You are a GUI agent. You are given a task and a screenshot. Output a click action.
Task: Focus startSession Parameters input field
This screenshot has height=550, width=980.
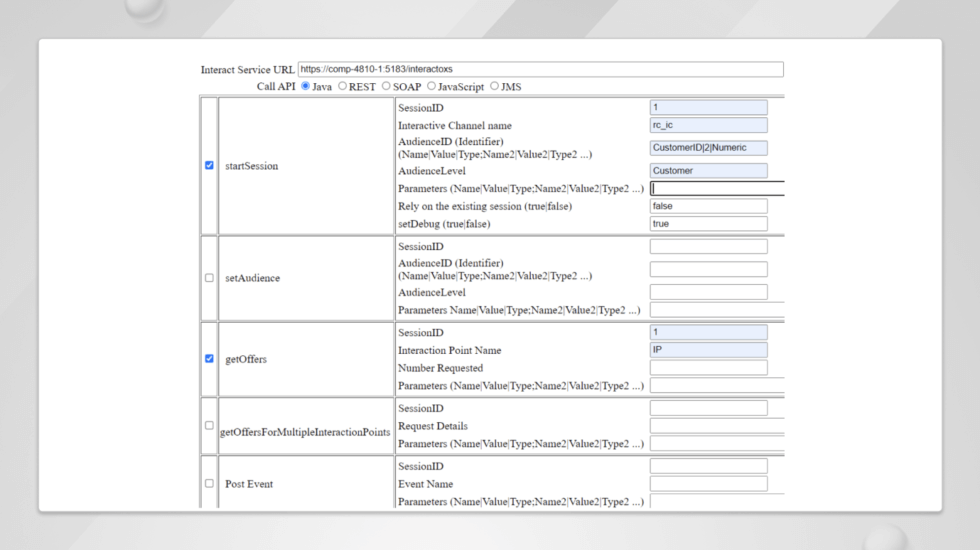[x=718, y=188]
